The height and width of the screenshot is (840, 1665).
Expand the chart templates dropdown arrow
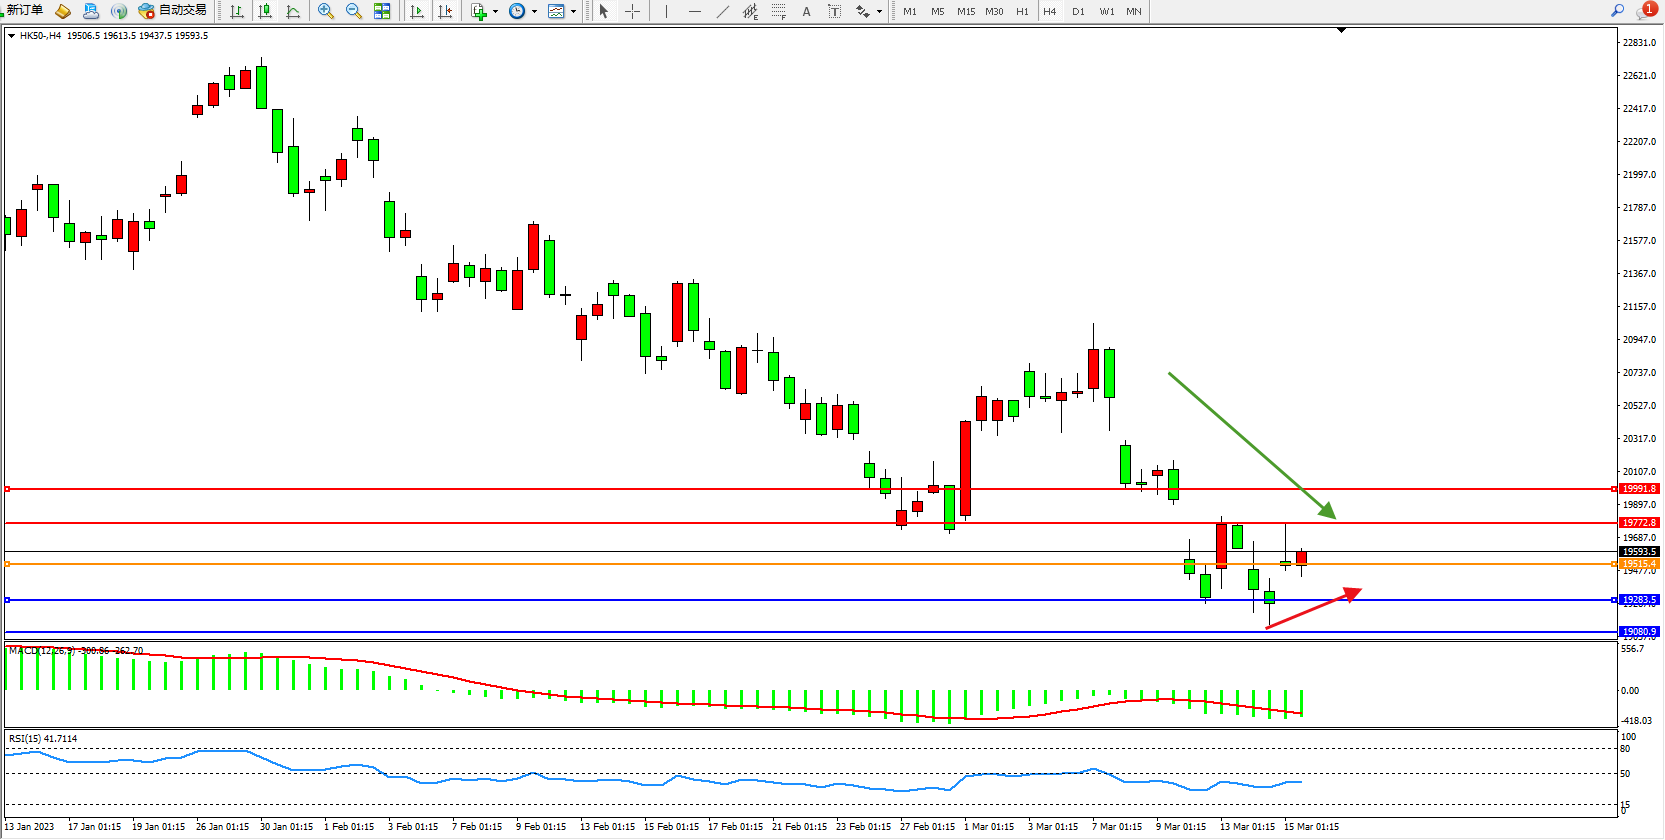point(573,12)
